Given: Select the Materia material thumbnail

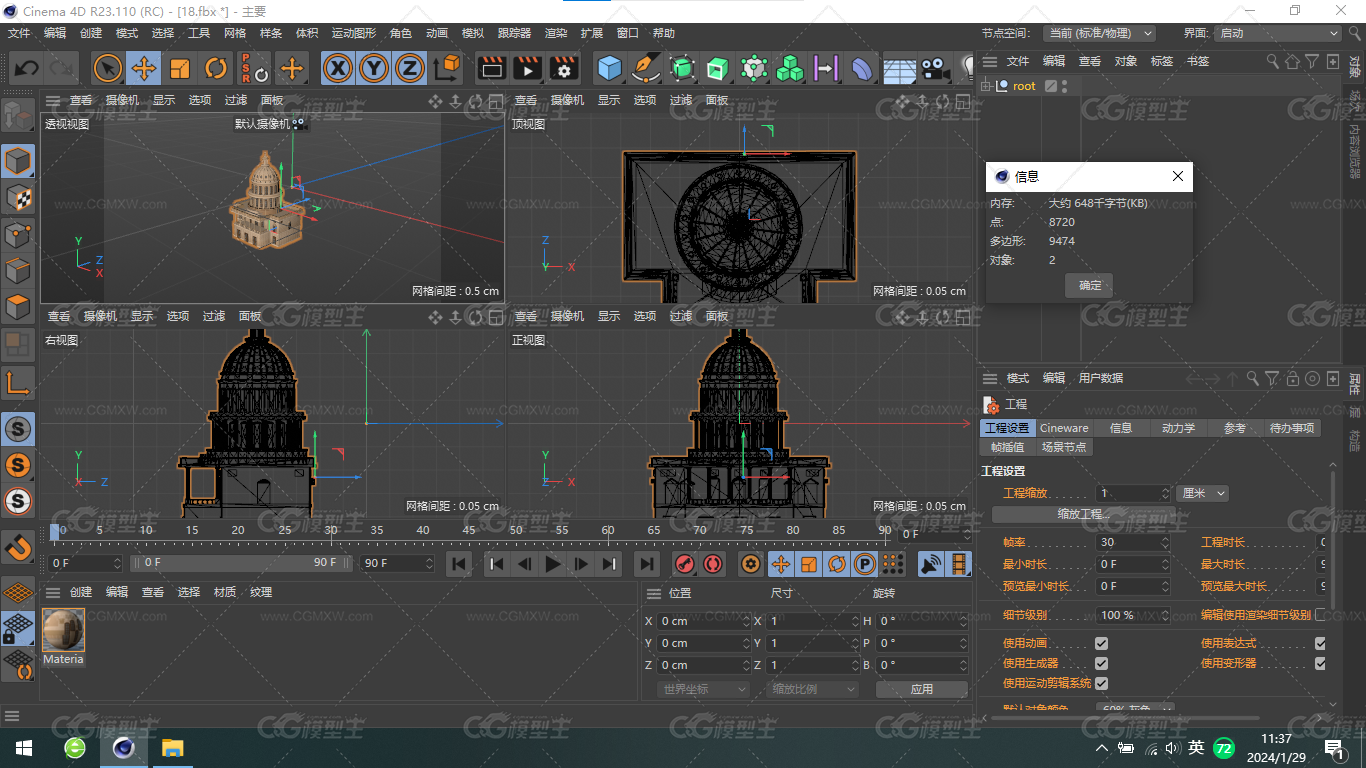Looking at the screenshot, I should 63,630.
